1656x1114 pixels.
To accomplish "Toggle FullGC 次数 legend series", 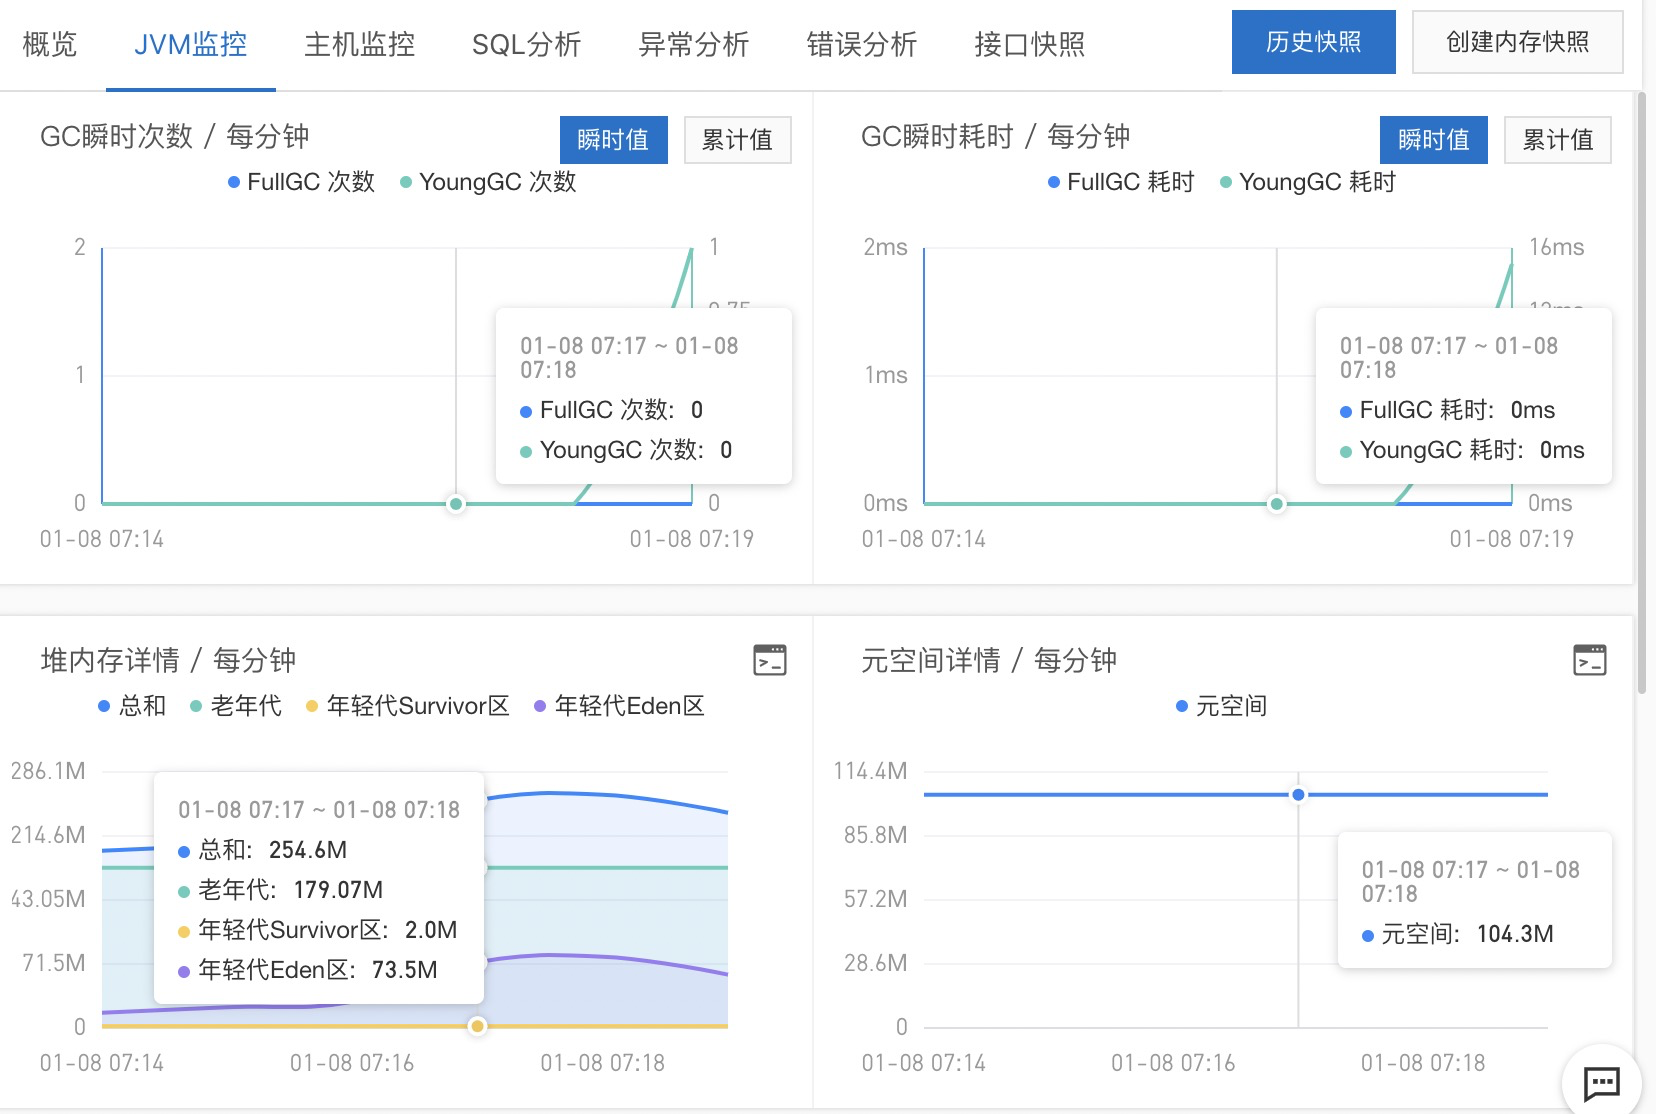I will [x=301, y=182].
